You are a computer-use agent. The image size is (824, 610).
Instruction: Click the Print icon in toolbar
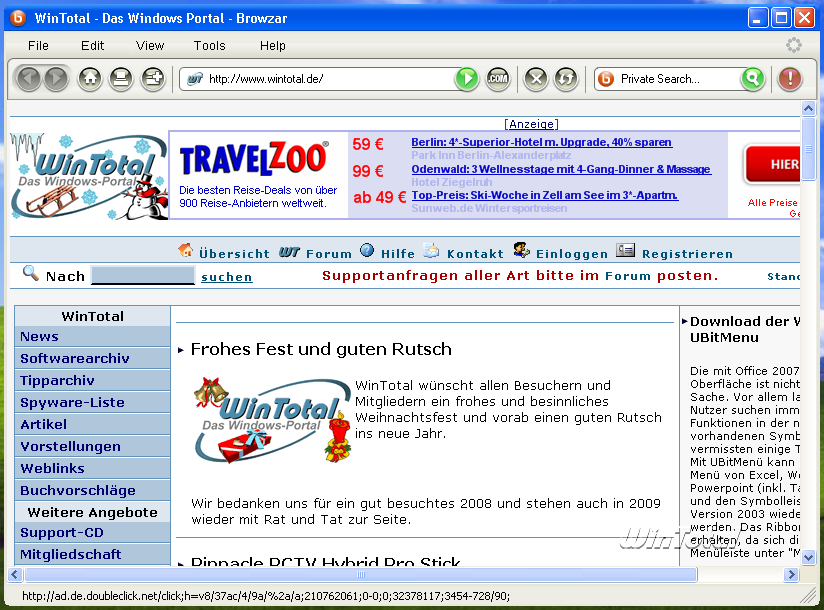click(x=121, y=79)
